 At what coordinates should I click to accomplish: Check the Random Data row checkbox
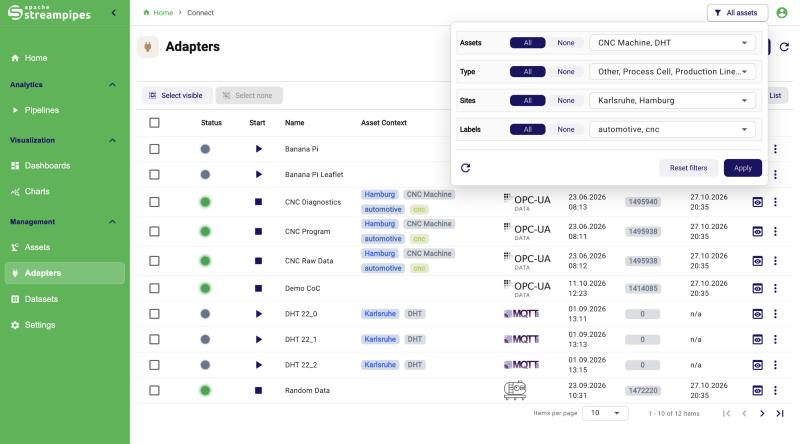point(154,390)
